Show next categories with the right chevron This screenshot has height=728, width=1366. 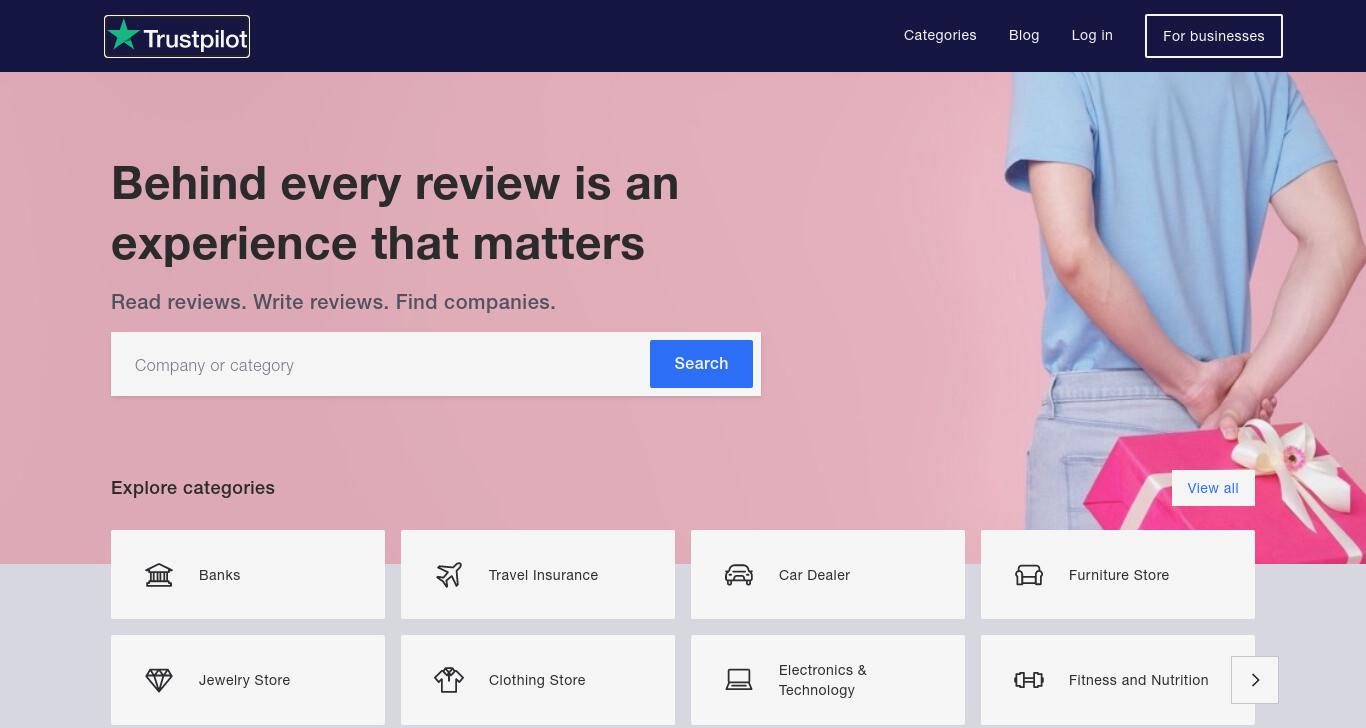click(1255, 680)
